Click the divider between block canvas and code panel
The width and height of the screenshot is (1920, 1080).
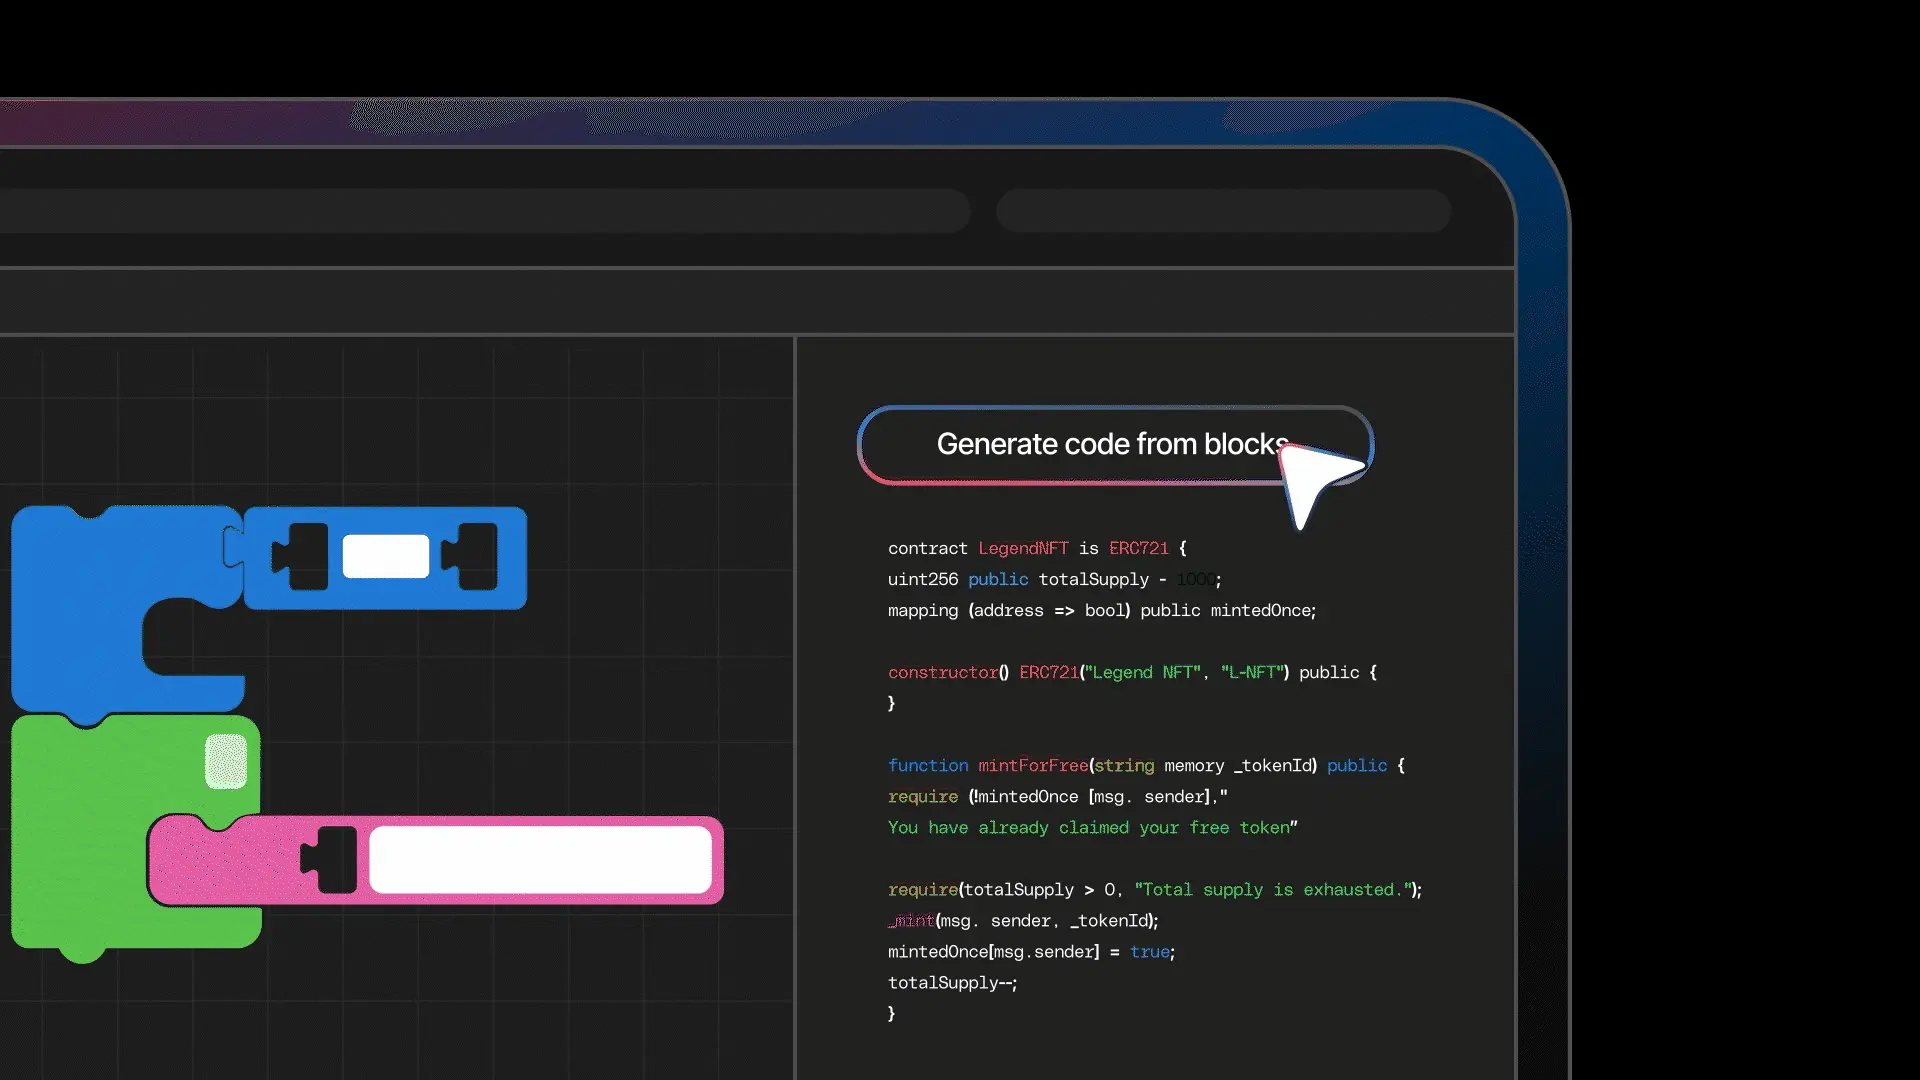(x=795, y=700)
